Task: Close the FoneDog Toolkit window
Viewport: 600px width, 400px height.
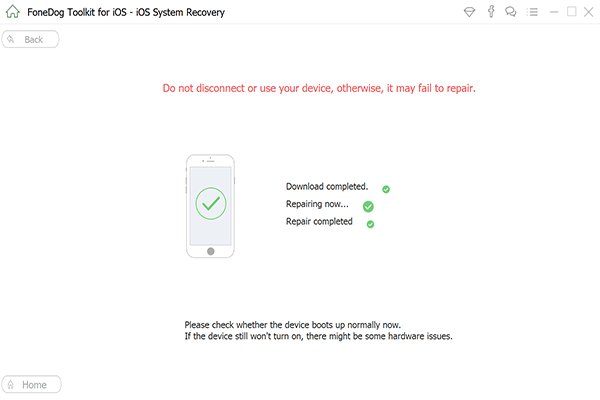Action: pos(588,12)
